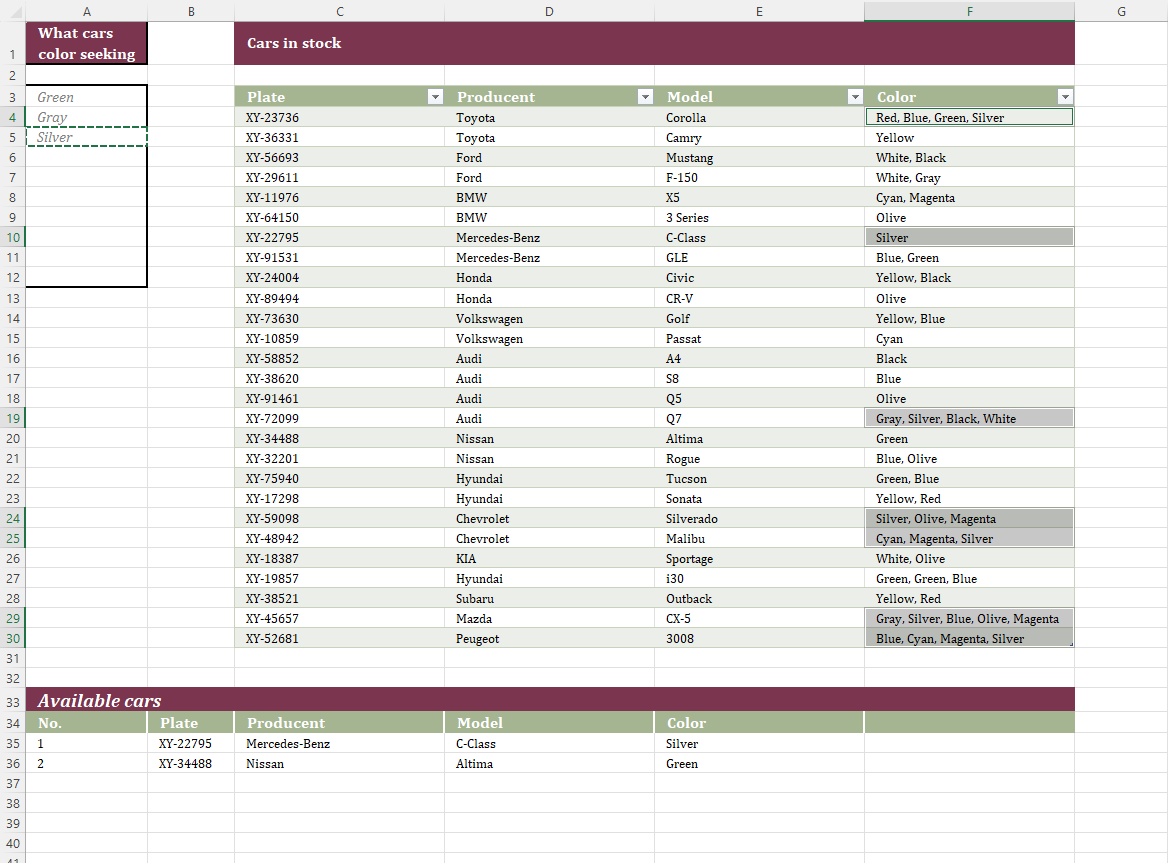This screenshot has height=863, width=1168.
Task: Open the Color column filter dropdown
Action: [1065, 97]
